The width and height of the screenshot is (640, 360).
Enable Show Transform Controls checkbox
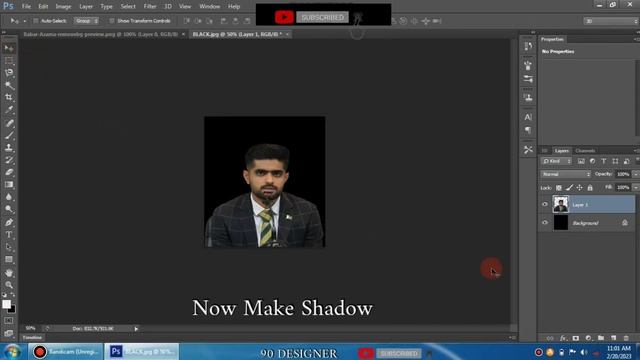tap(111, 21)
